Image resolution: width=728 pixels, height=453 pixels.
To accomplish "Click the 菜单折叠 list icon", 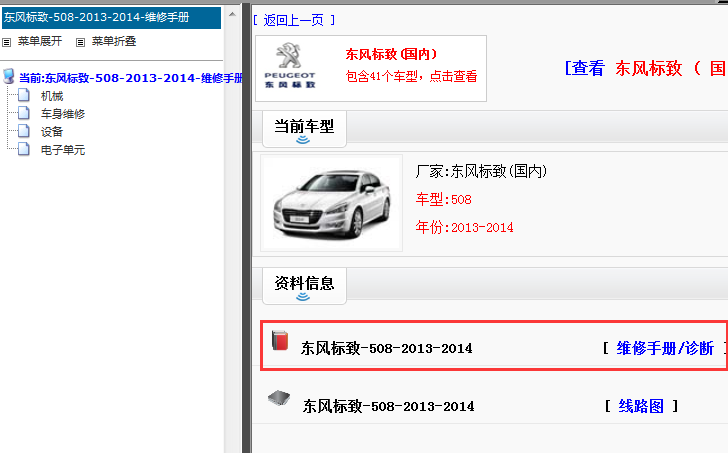I will tap(80, 42).
